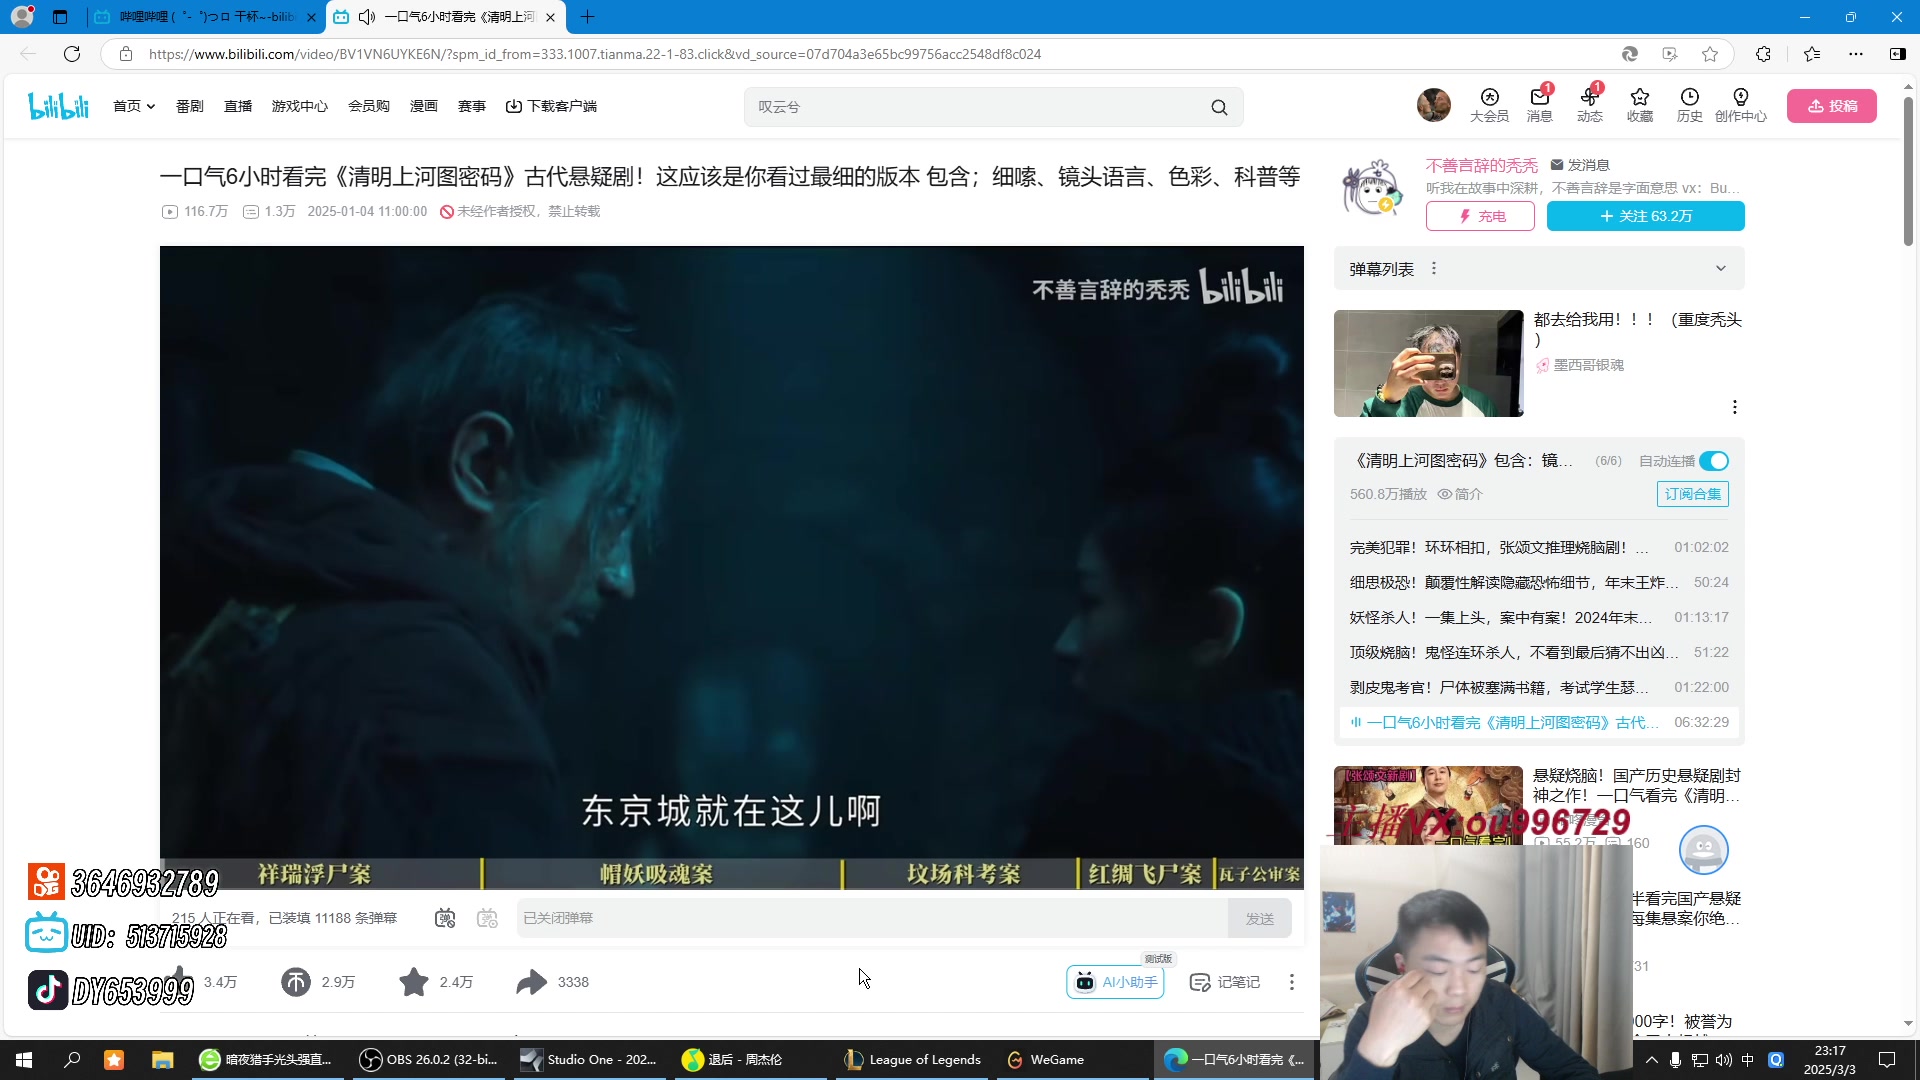Open browser extensions puzzle icon
Viewport: 1920px width, 1080px height.
pyautogui.click(x=1763, y=54)
